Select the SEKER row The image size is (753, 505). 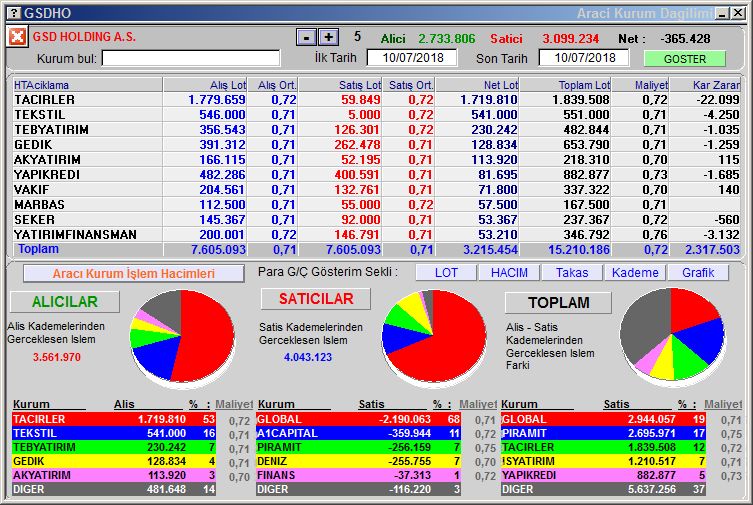(377, 219)
